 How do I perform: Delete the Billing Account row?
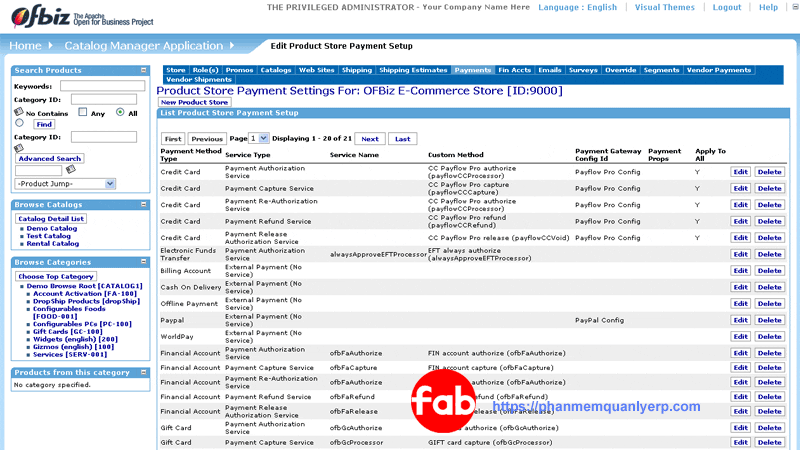coord(769,270)
